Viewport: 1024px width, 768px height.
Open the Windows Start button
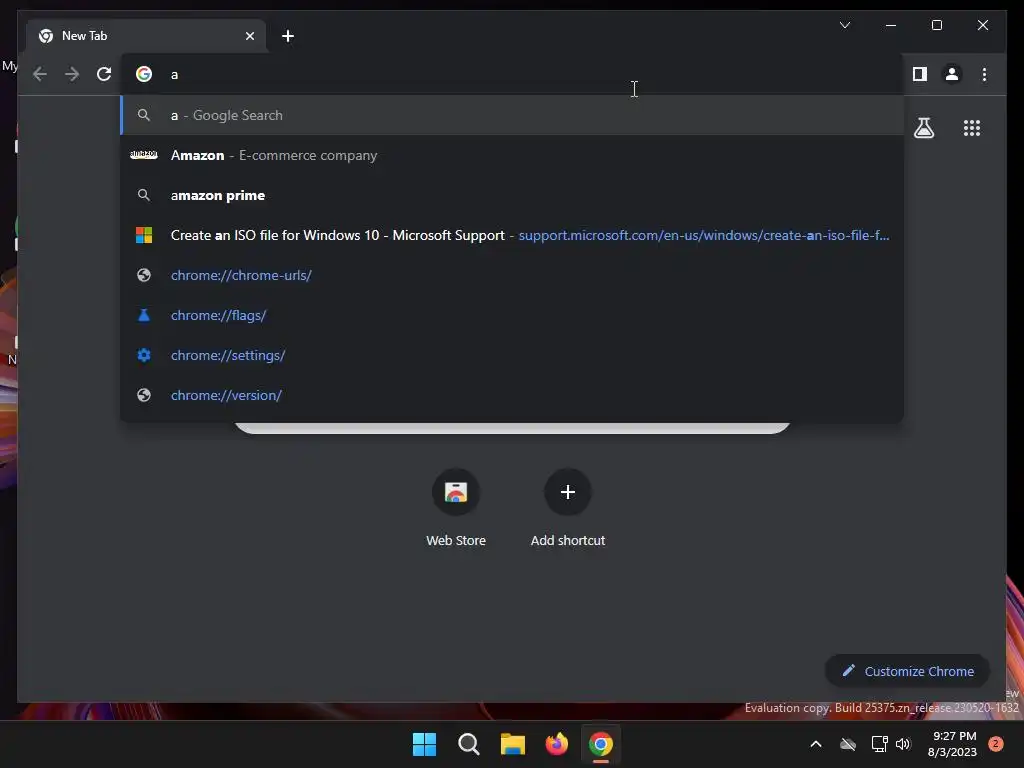[x=424, y=744]
